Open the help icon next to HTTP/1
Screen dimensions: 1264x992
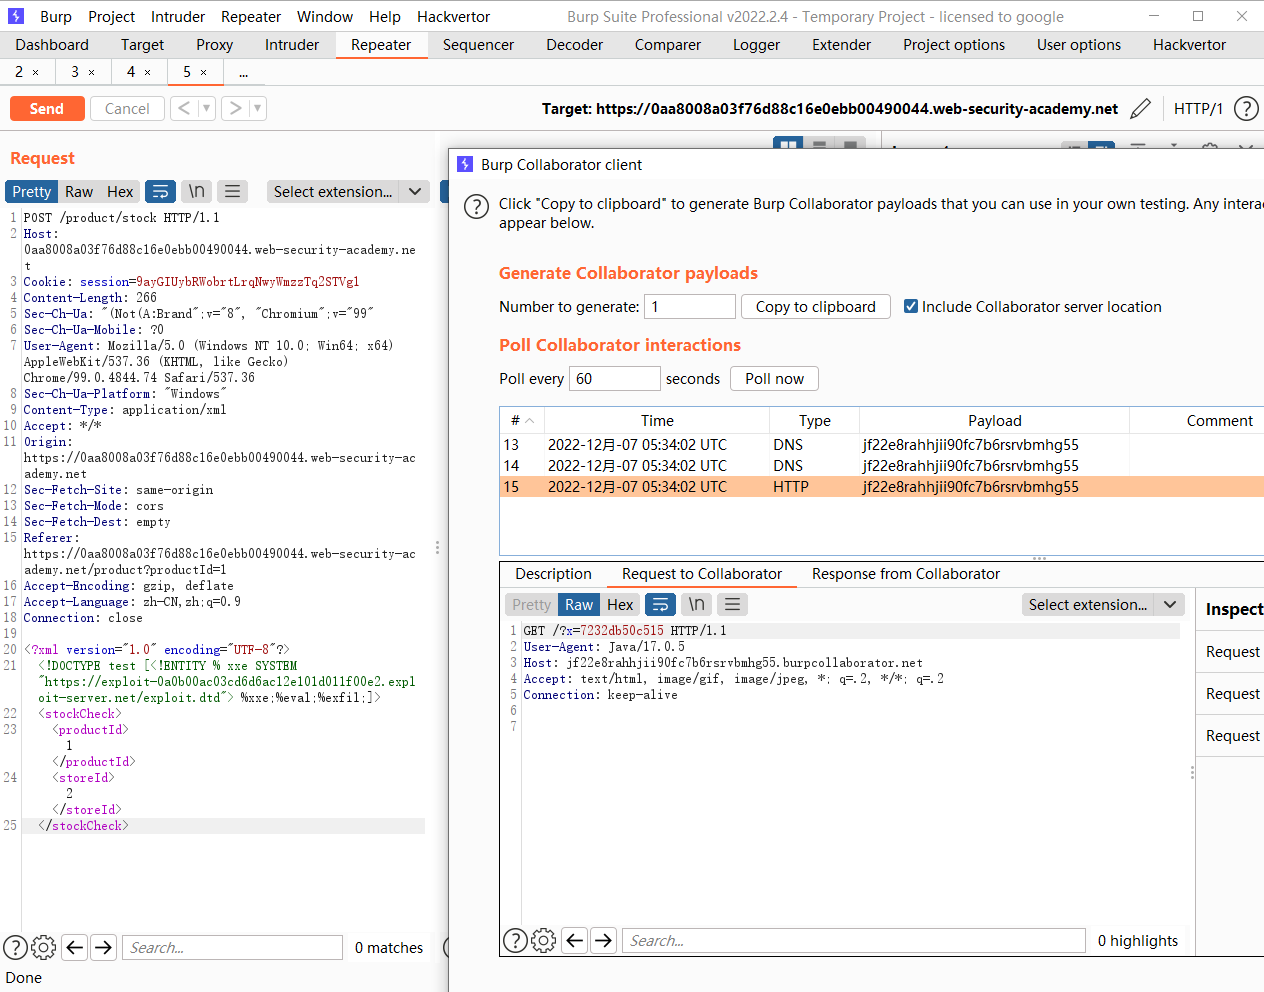point(1246,109)
